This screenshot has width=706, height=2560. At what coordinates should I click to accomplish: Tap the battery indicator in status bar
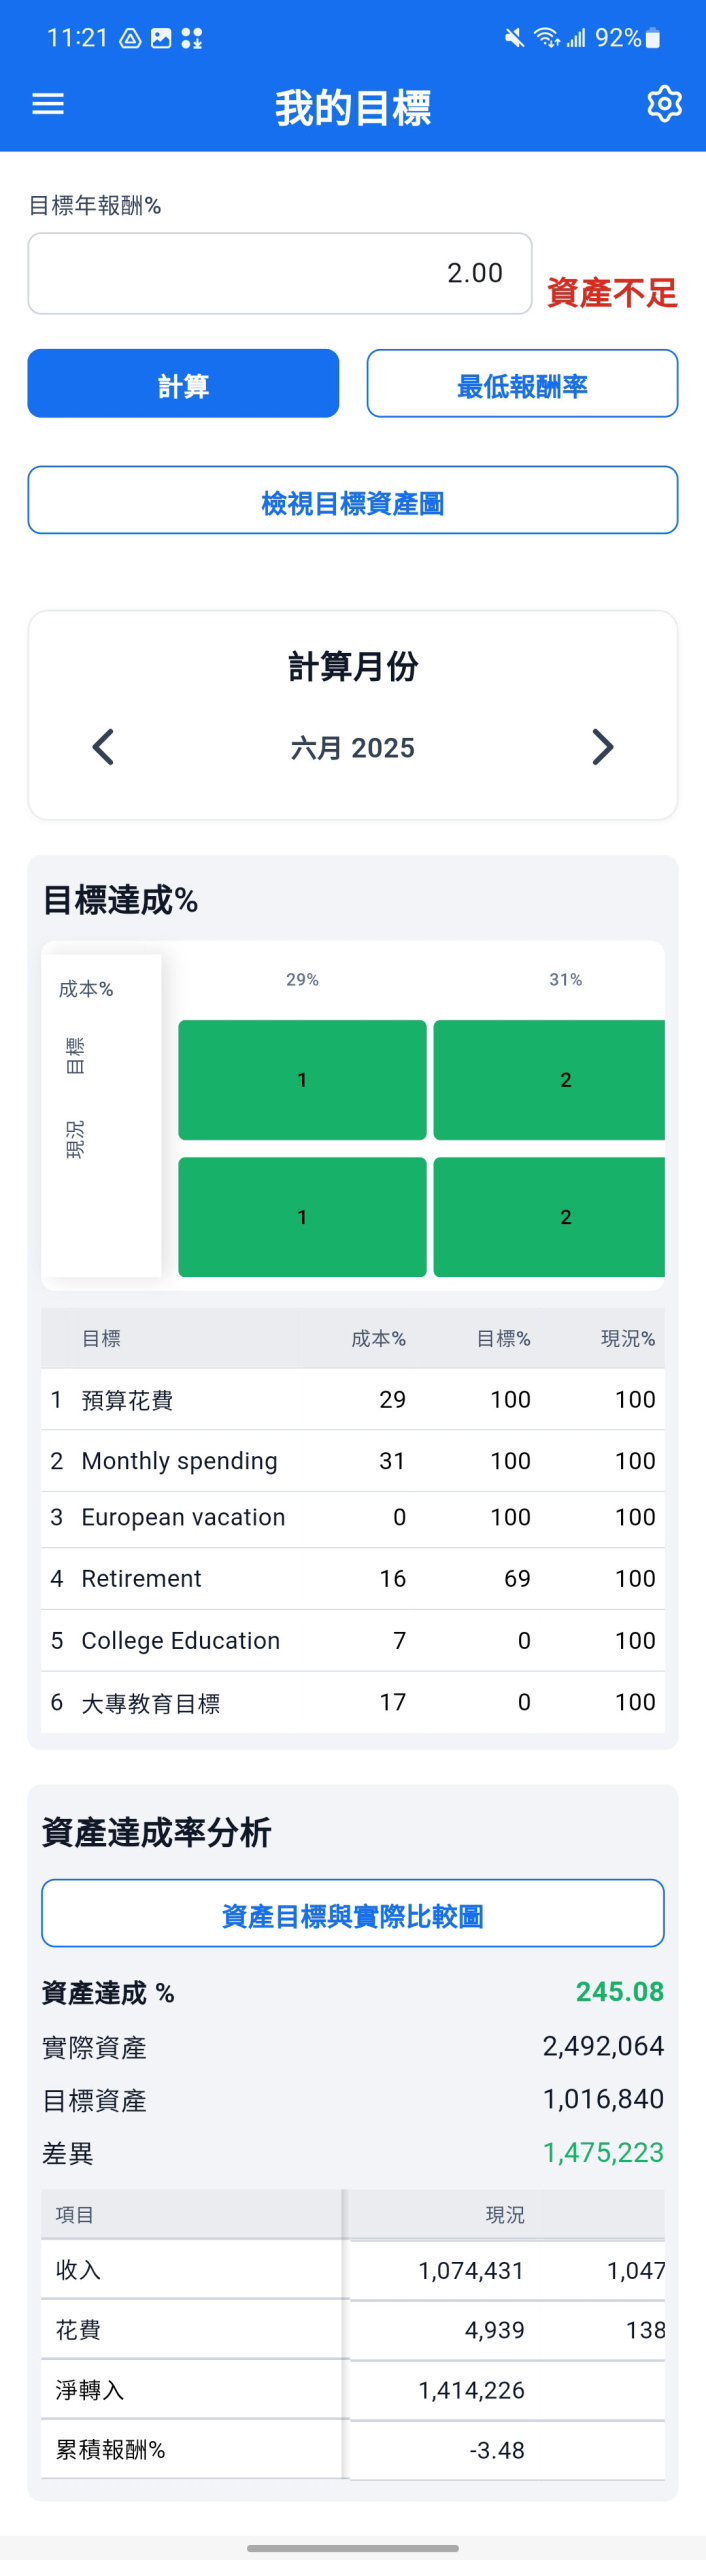(x=653, y=38)
